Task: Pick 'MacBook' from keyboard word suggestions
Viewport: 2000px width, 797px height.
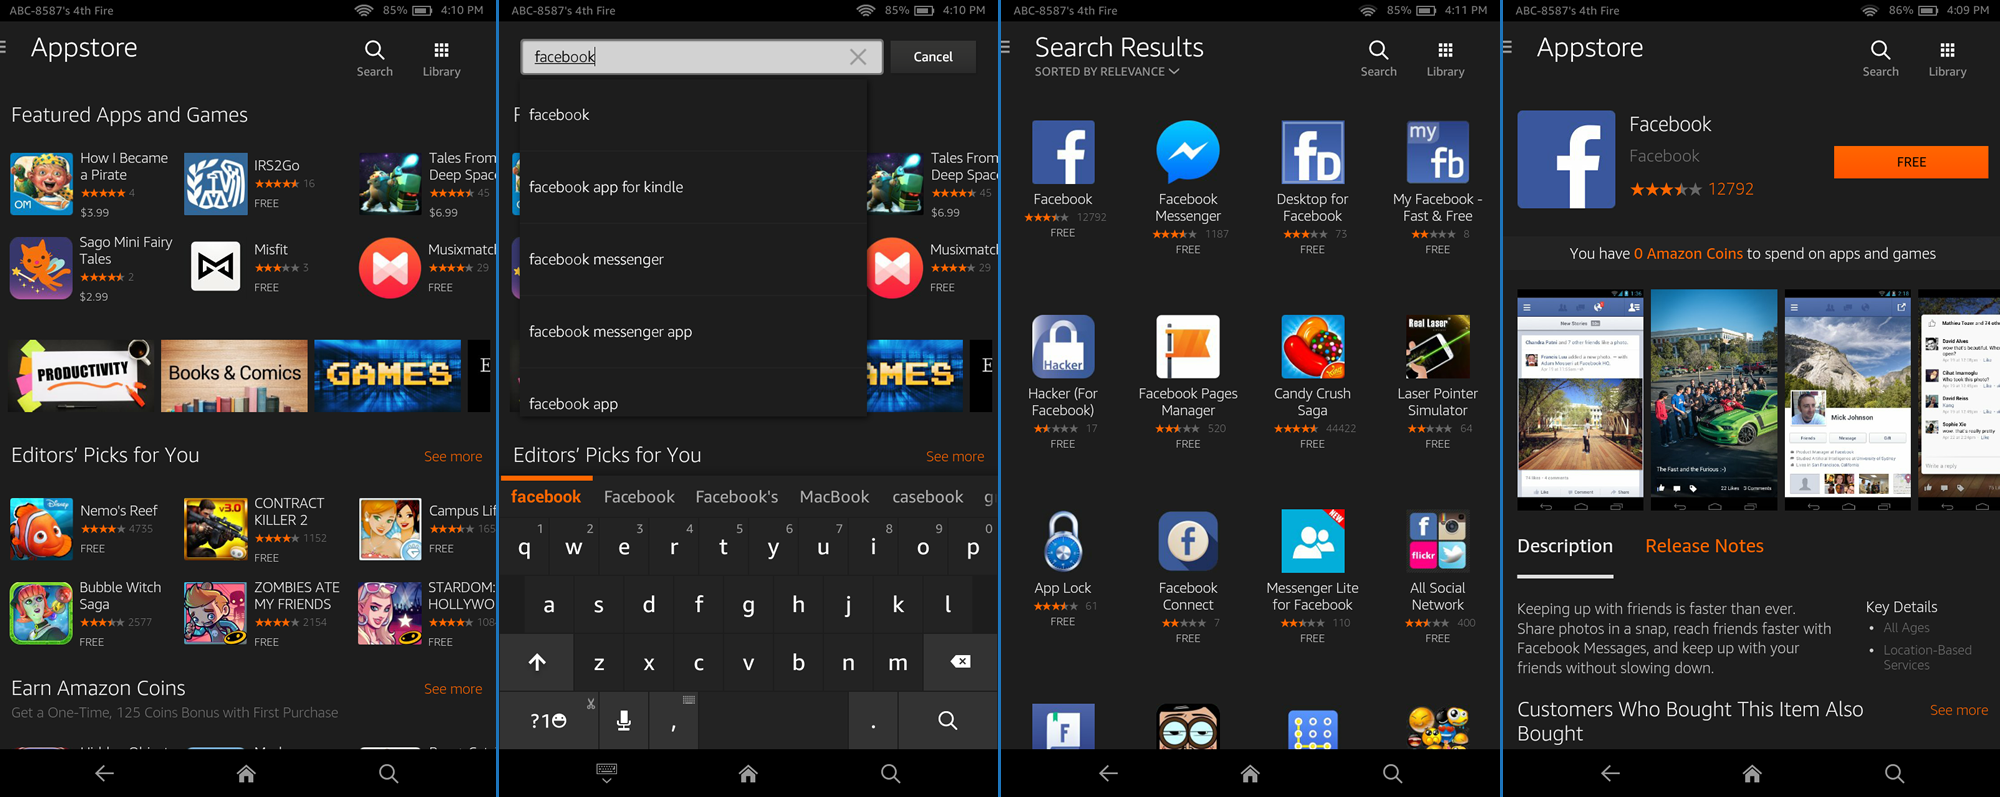Action: click(834, 497)
